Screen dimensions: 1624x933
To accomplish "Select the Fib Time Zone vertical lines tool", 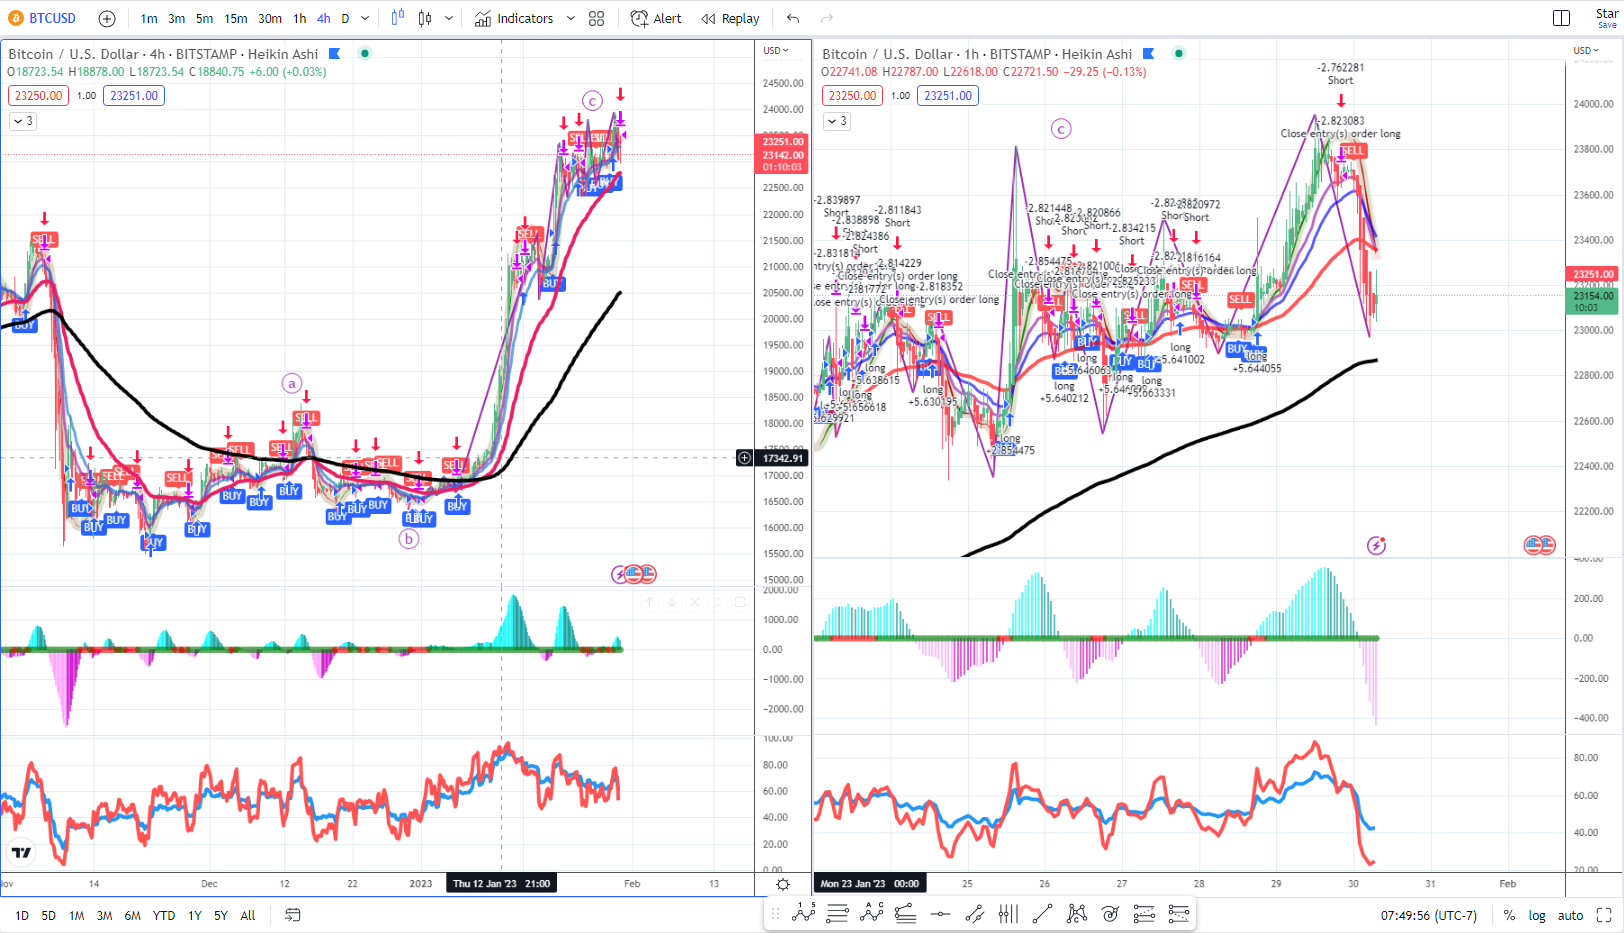I will tap(1008, 913).
